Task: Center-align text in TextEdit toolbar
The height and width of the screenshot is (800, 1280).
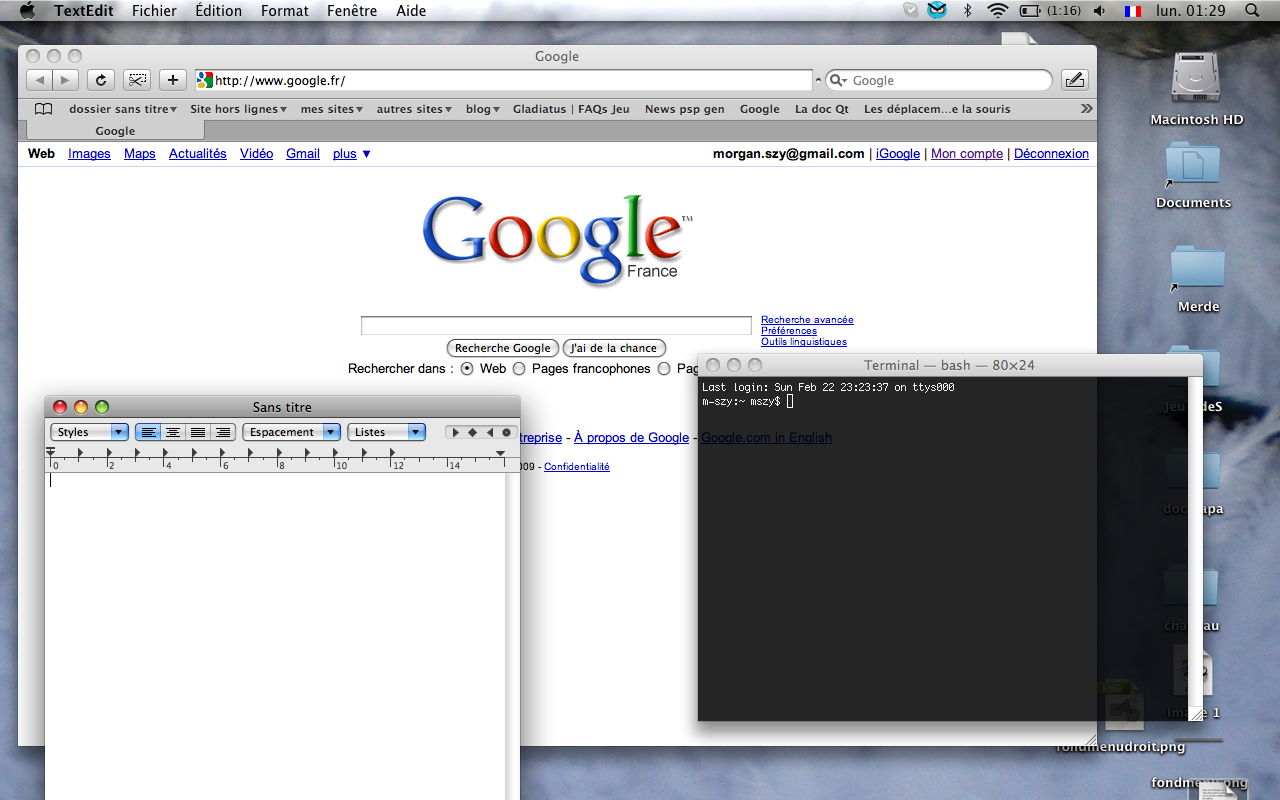Action: tap(173, 432)
